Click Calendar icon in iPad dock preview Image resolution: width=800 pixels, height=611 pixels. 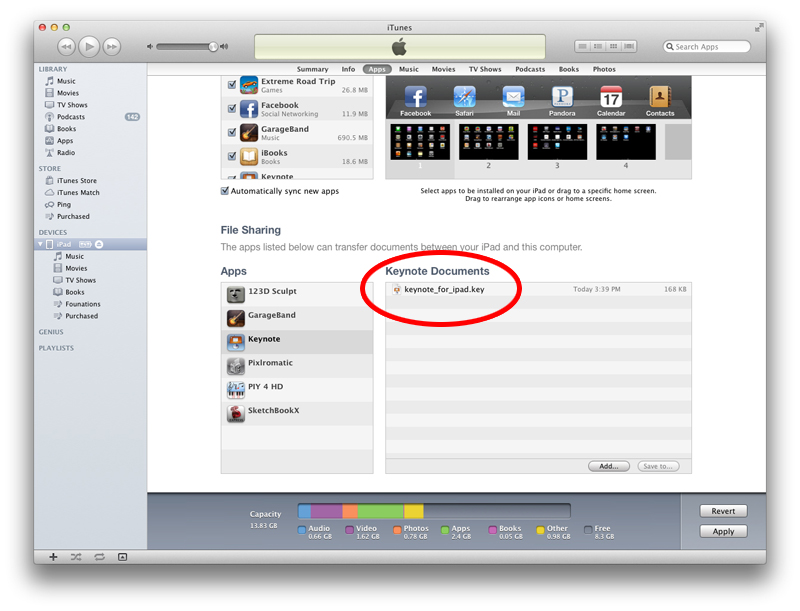click(x=611, y=98)
